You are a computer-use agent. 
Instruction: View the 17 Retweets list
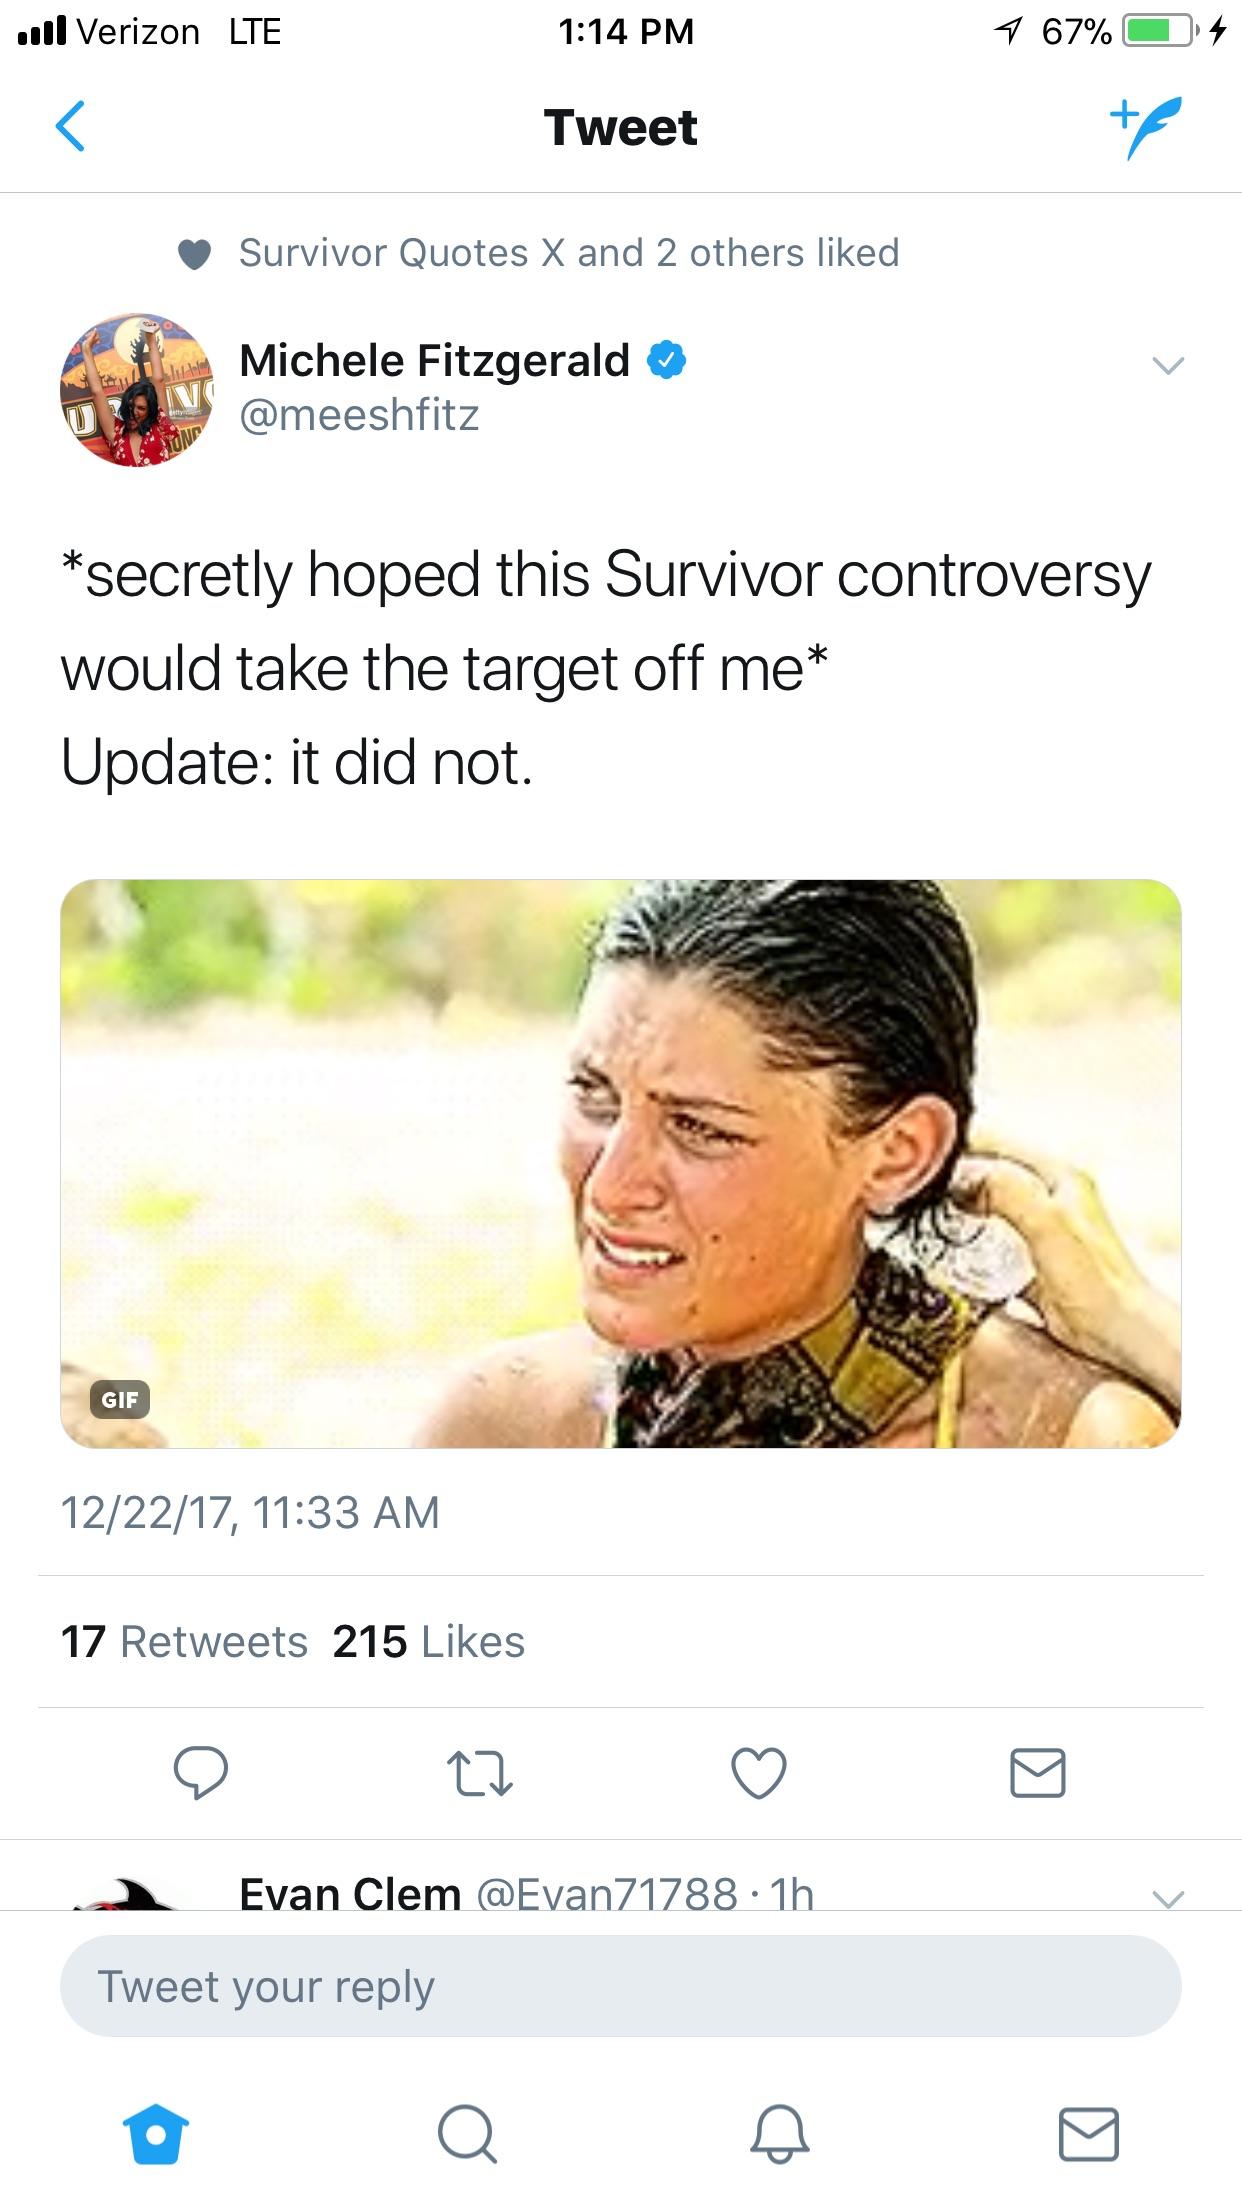[x=184, y=1642]
